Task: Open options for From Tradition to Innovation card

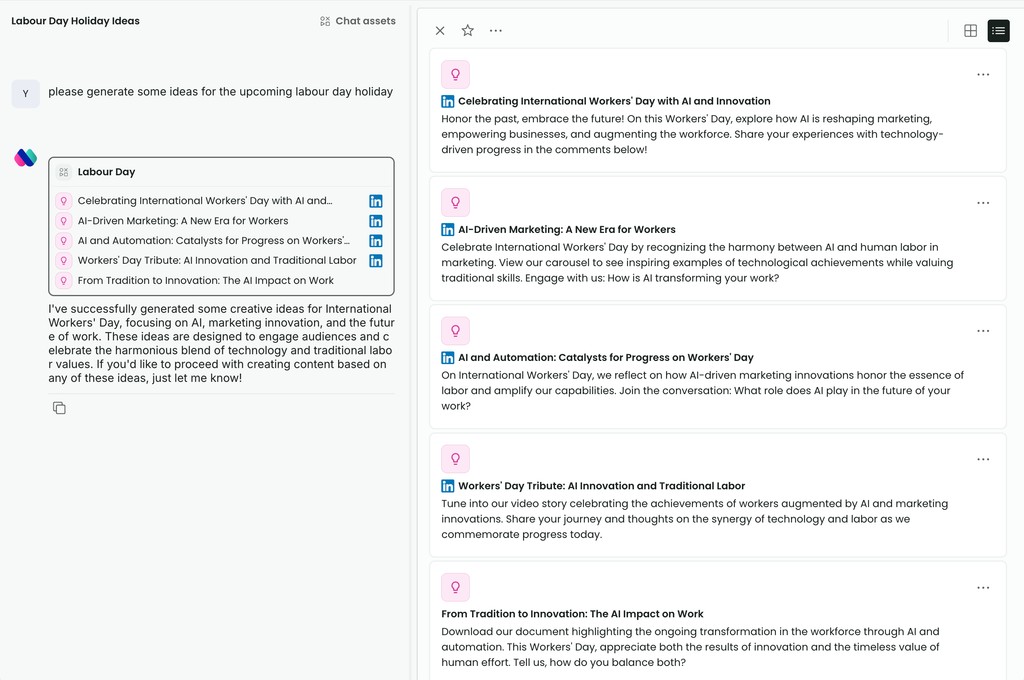Action: click(x=983, y=588)
